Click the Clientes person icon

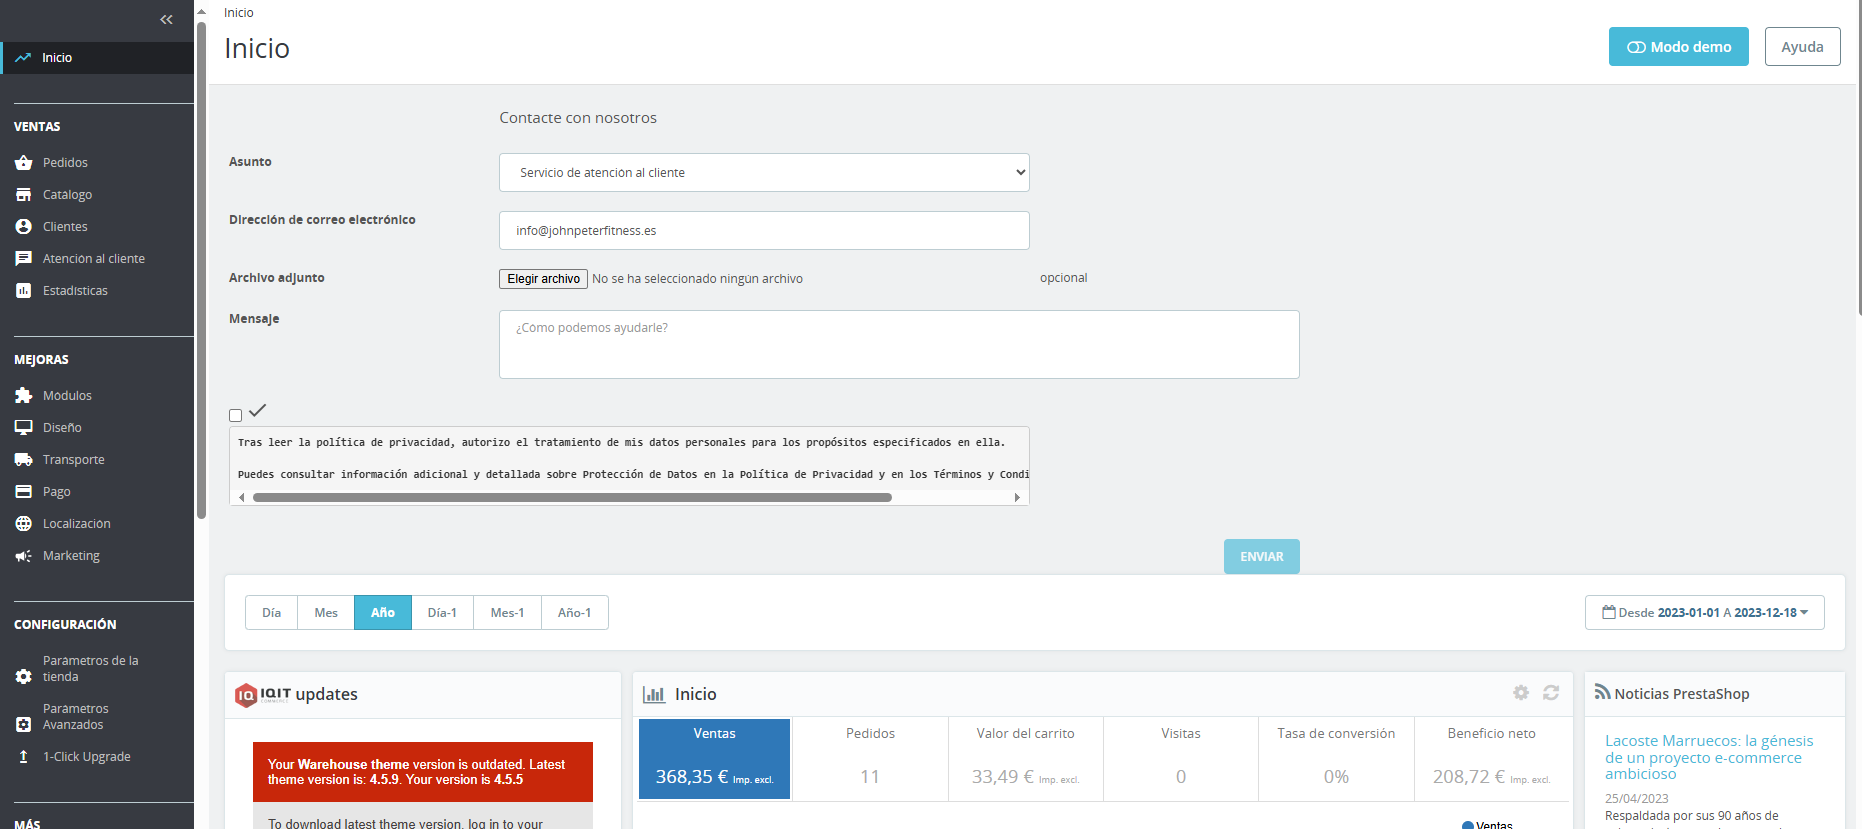point(24,227)
